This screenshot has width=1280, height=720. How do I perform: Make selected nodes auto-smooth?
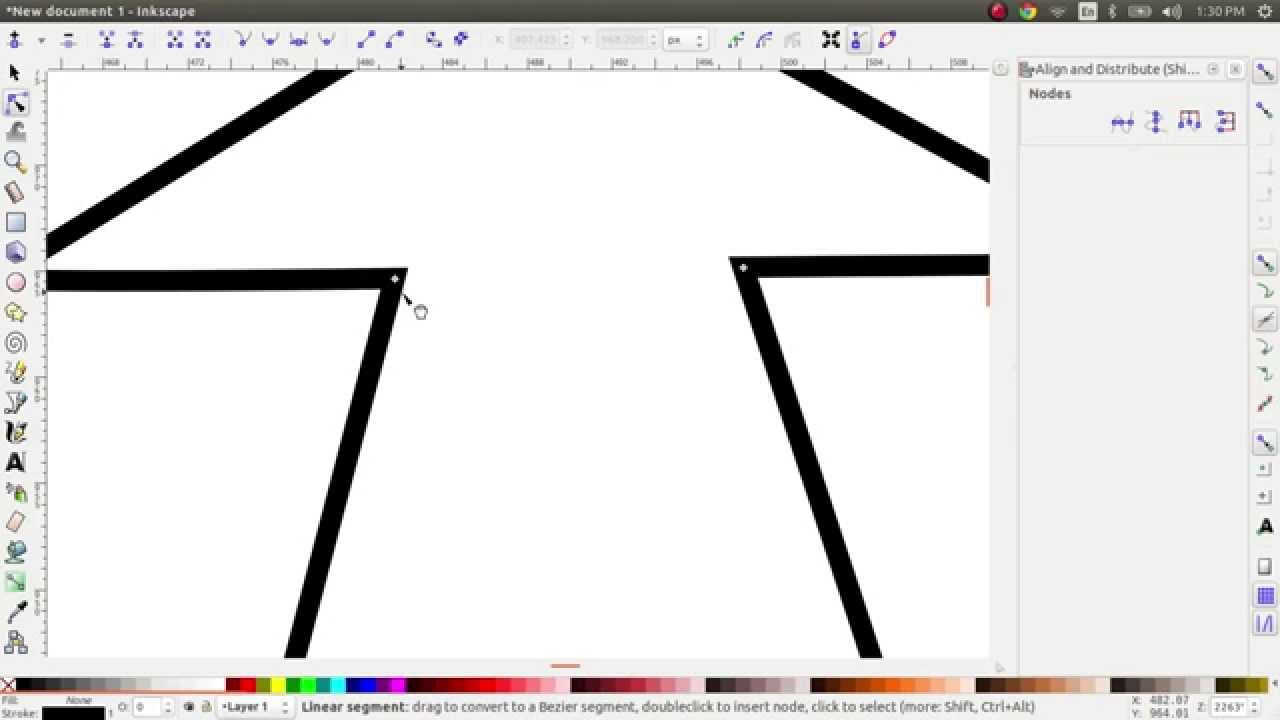click(326, 40)
